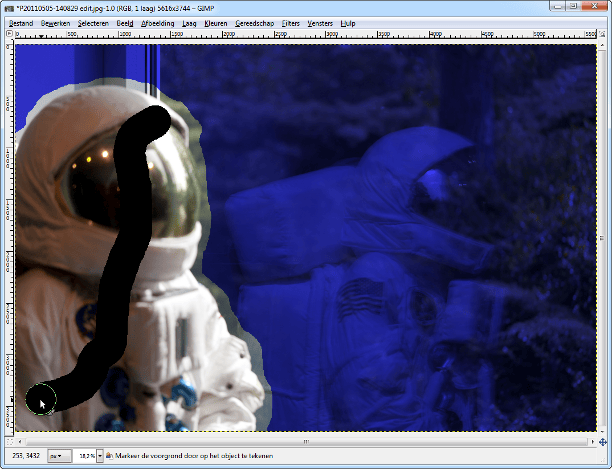Screen dimensions: 612x469
Task: Open the Selecteren menu
Action: coord(93,23)
